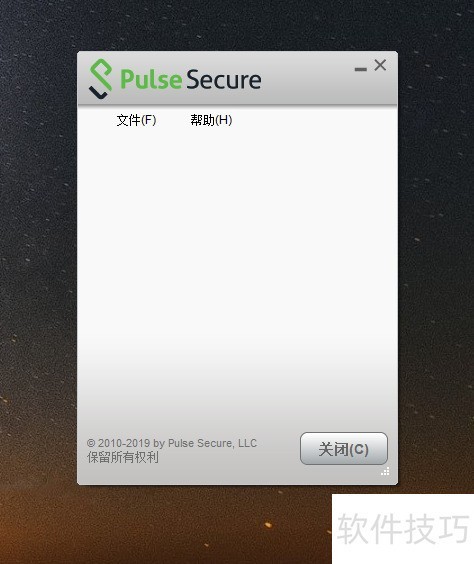Click the 保留所有权利 text
This screenshot has height=564, width=474.
[x=123, y=457]
